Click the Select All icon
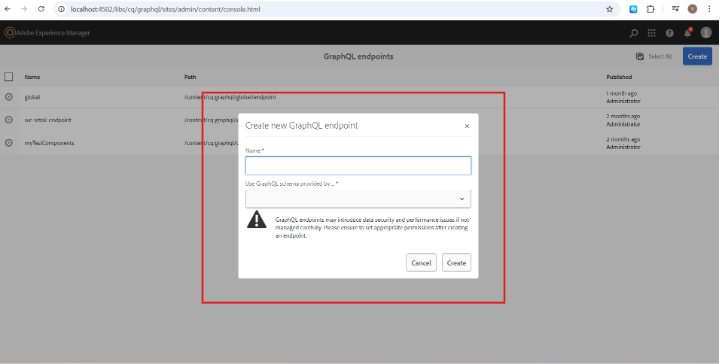 (x=640, y=56)
